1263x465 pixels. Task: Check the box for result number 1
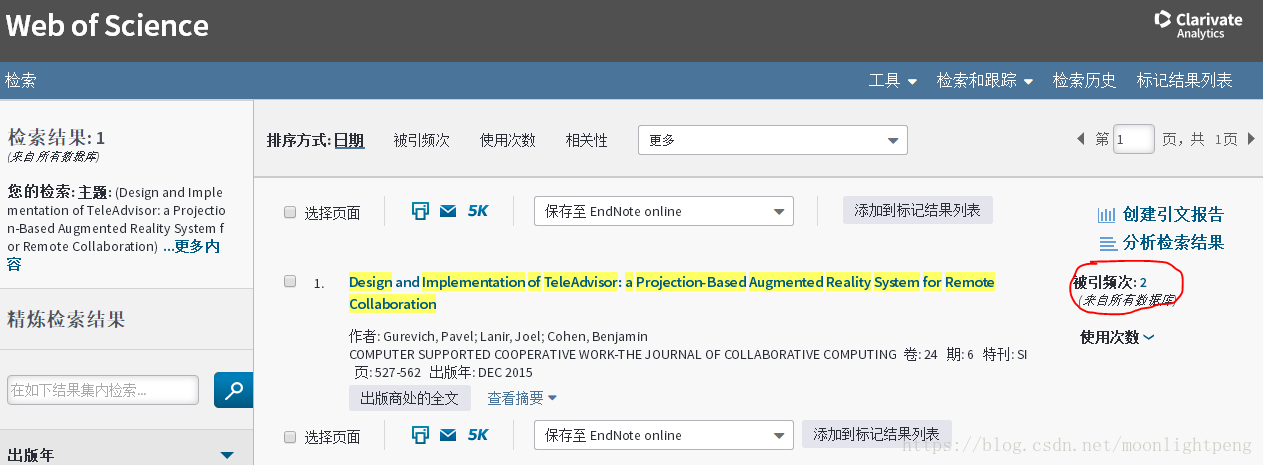pos(290,282)
